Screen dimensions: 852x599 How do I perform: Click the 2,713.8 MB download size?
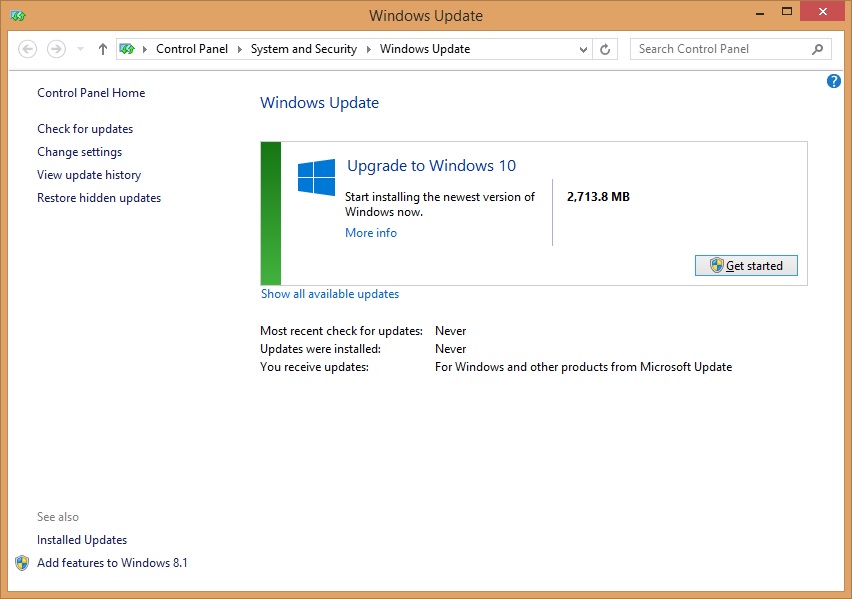pos(598,197)
